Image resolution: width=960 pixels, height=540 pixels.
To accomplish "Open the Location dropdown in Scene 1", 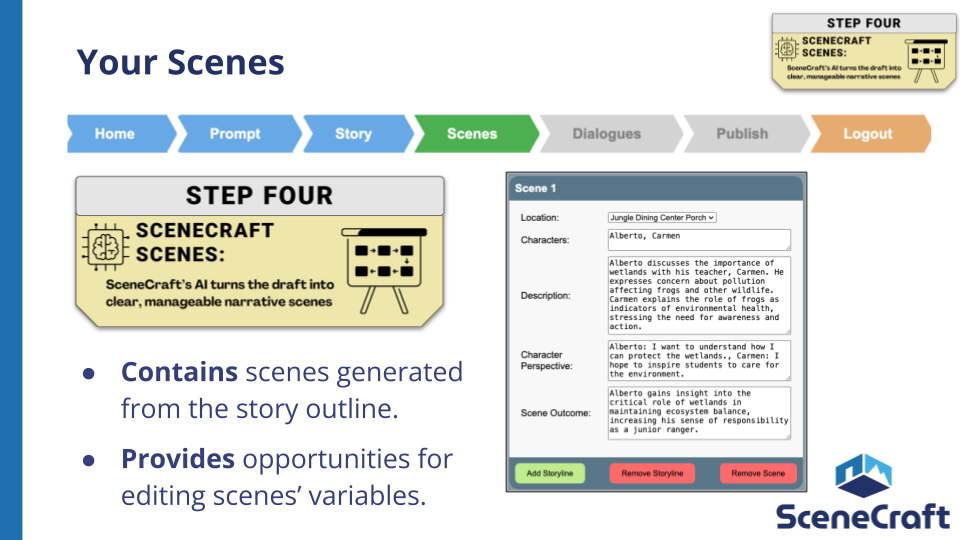I will point(662,217).
